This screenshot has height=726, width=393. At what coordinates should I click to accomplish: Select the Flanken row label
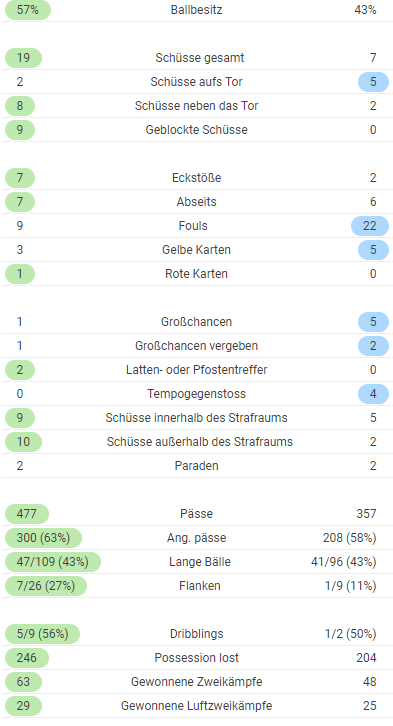tap(200, 586)
